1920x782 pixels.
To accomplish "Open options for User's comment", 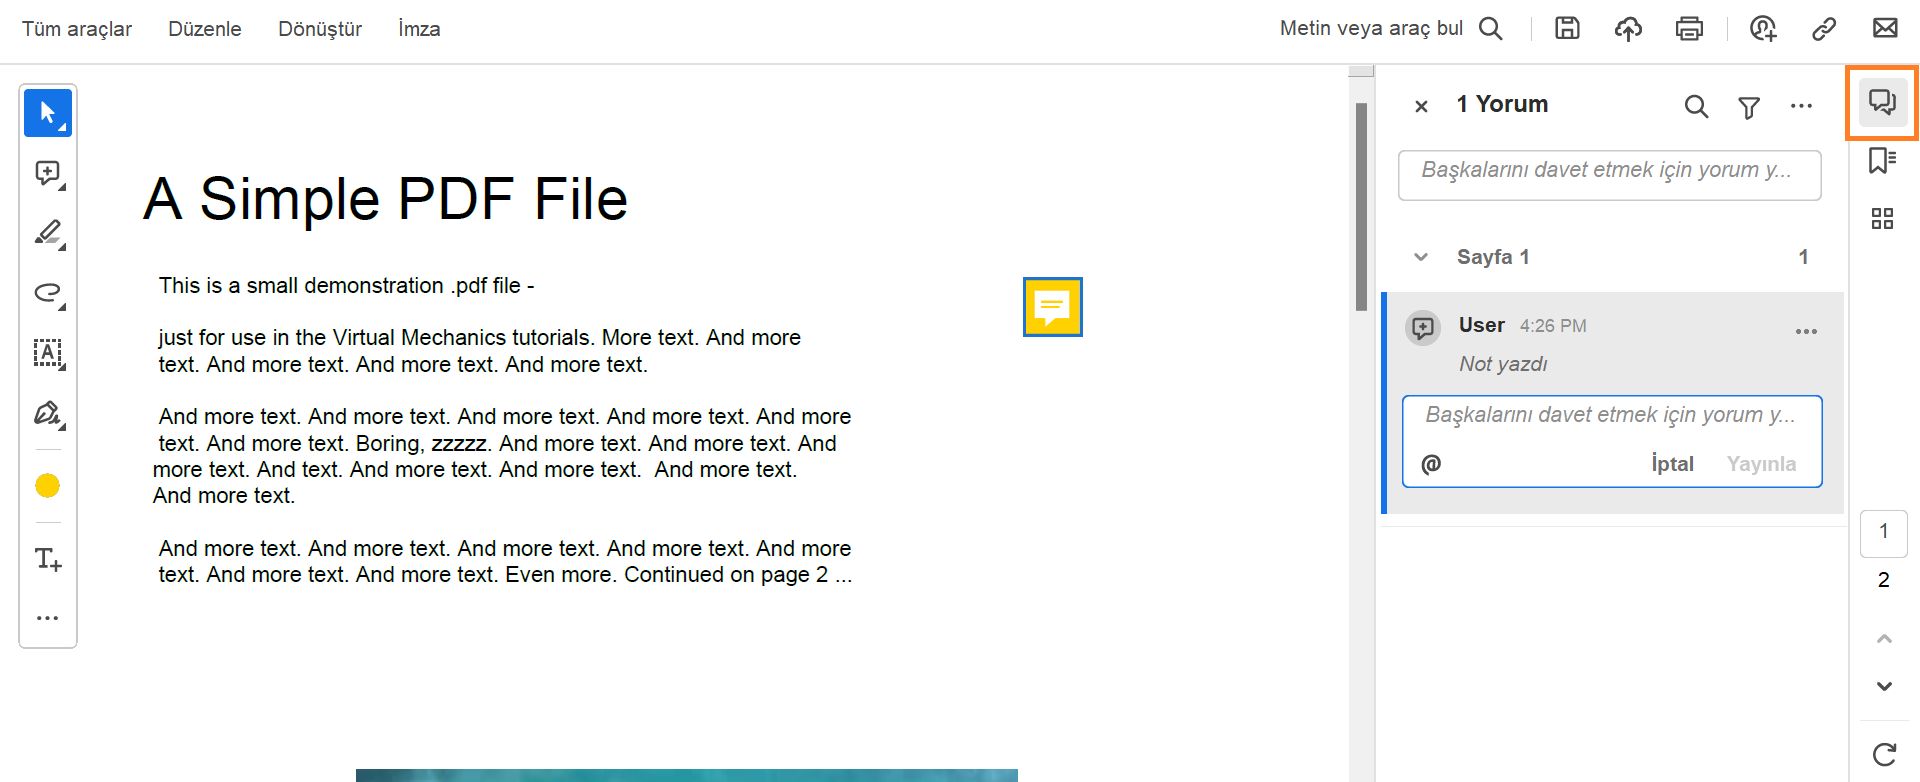I will tap(1806, 332).
